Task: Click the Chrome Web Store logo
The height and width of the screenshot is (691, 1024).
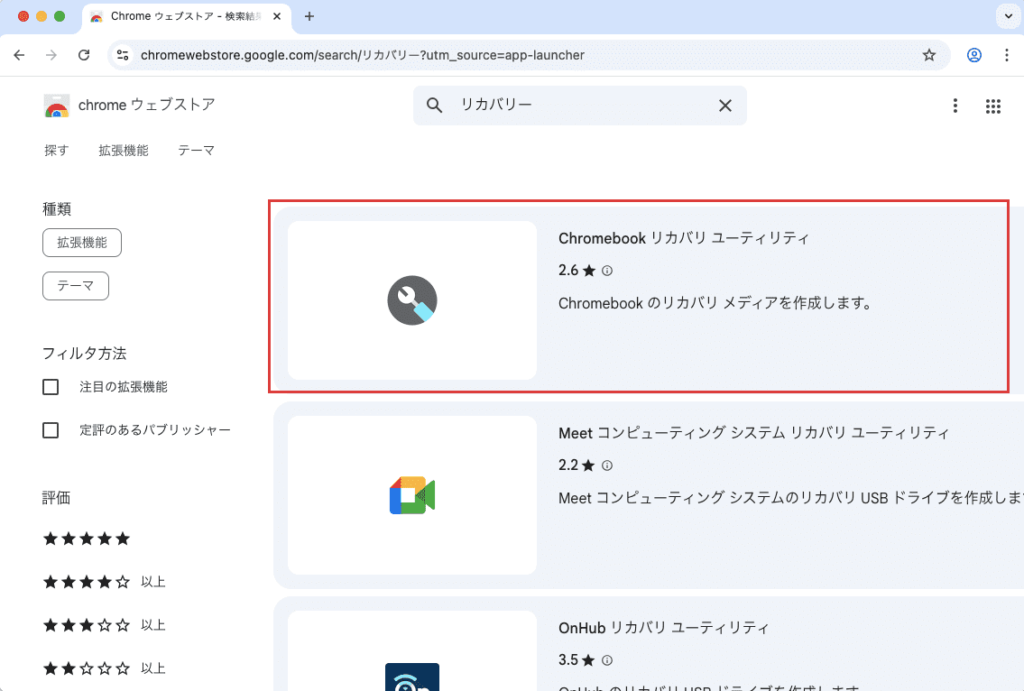Action: [57, 105]
